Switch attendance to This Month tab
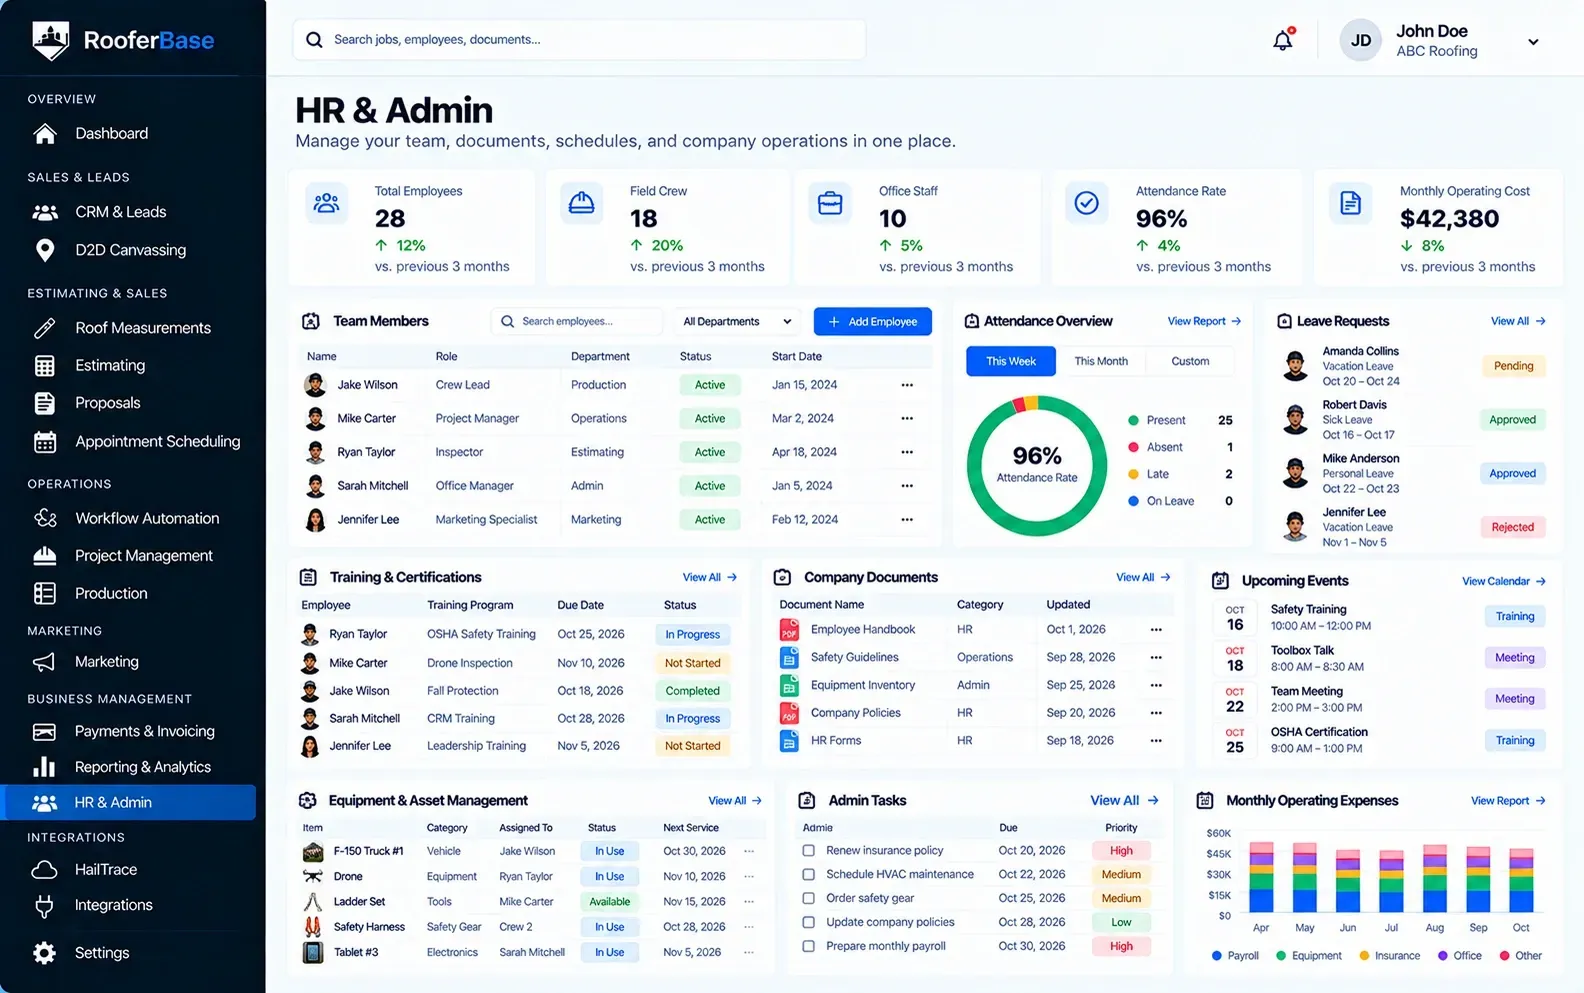Image resolution: width=1584 pixels, height=993 pixels. click(1101, 362)
